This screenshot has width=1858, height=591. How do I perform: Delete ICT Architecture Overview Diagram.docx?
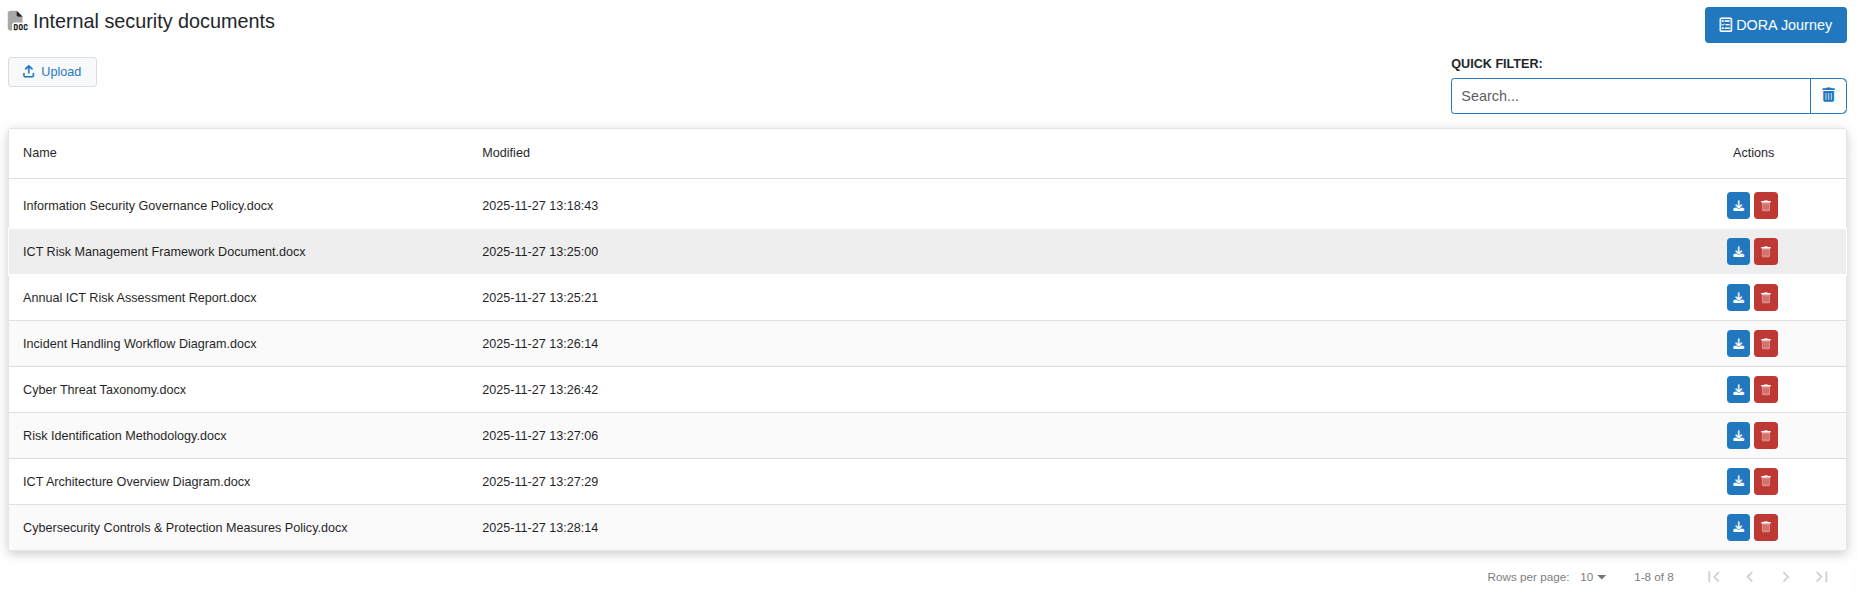[1766, 482]
